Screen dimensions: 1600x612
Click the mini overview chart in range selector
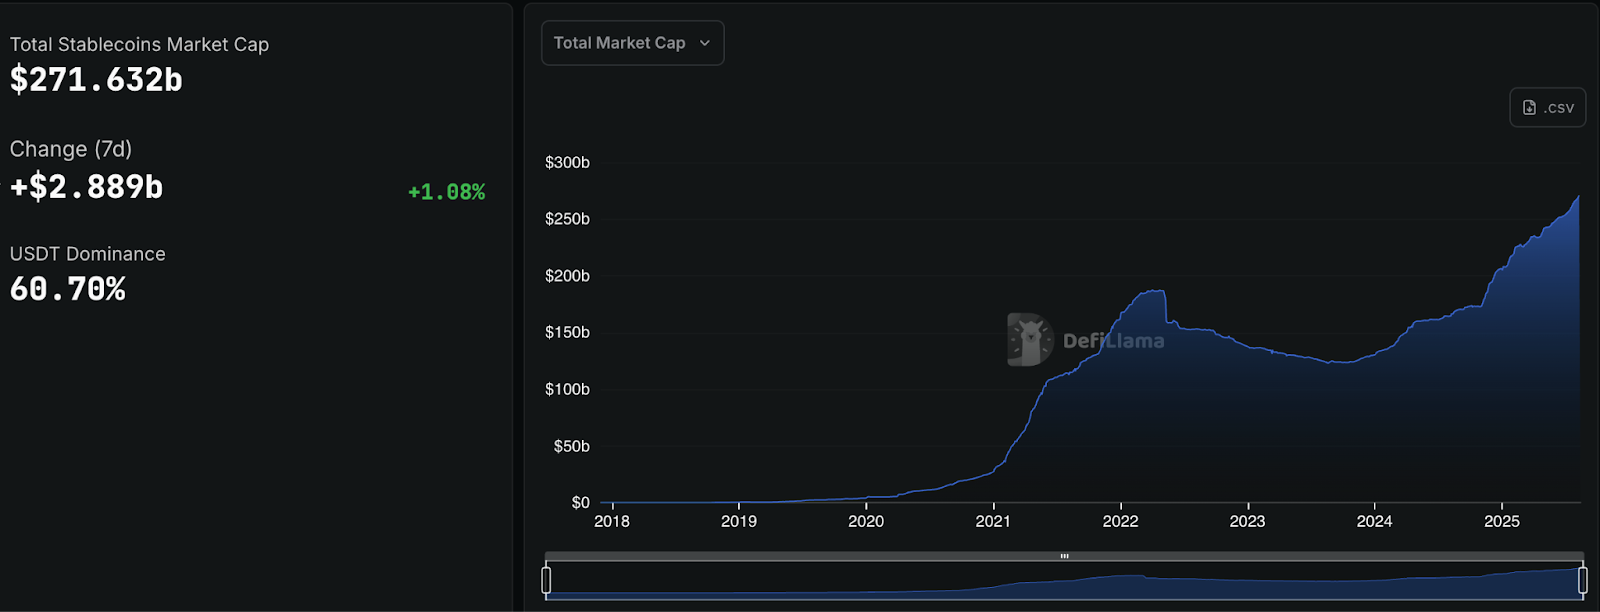pyautogui.click(x=1064, y=583)
